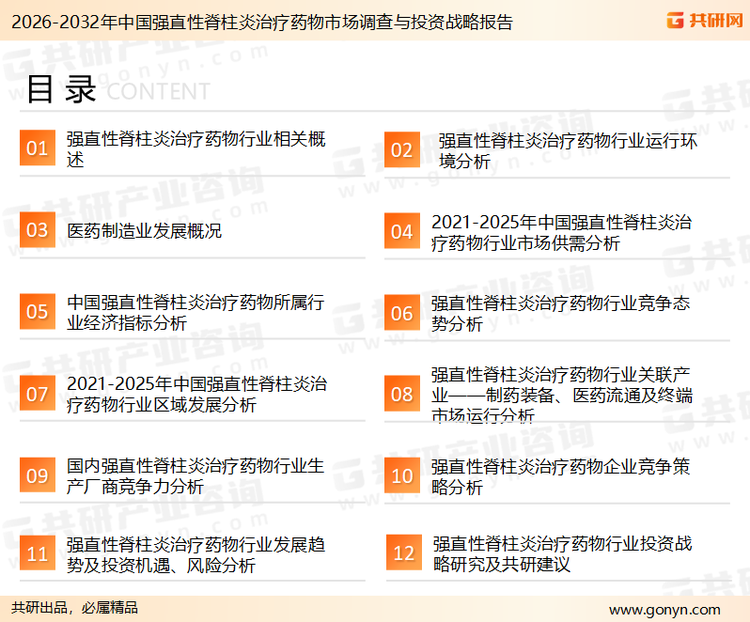Open 强直性脊柱炎治疗药物企业竞争策略分析 chapter
The width and height of the screenshot is (750, 622).
tap(560, 476)
